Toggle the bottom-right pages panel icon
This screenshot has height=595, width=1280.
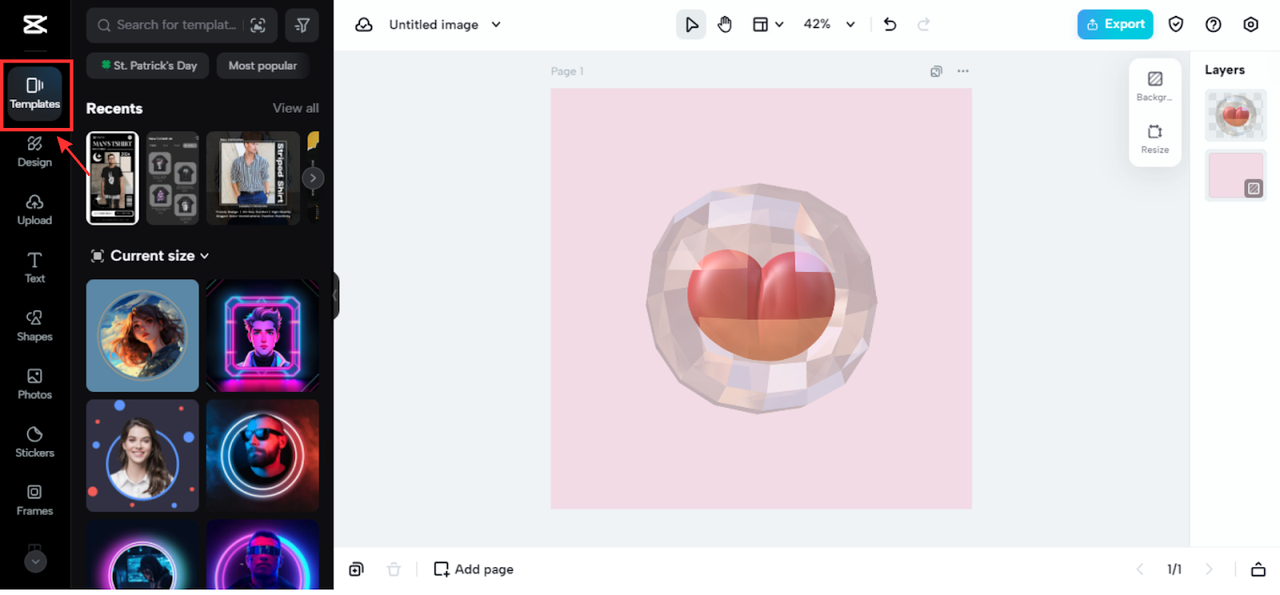pyautogui.click(x=1258, y=569)
